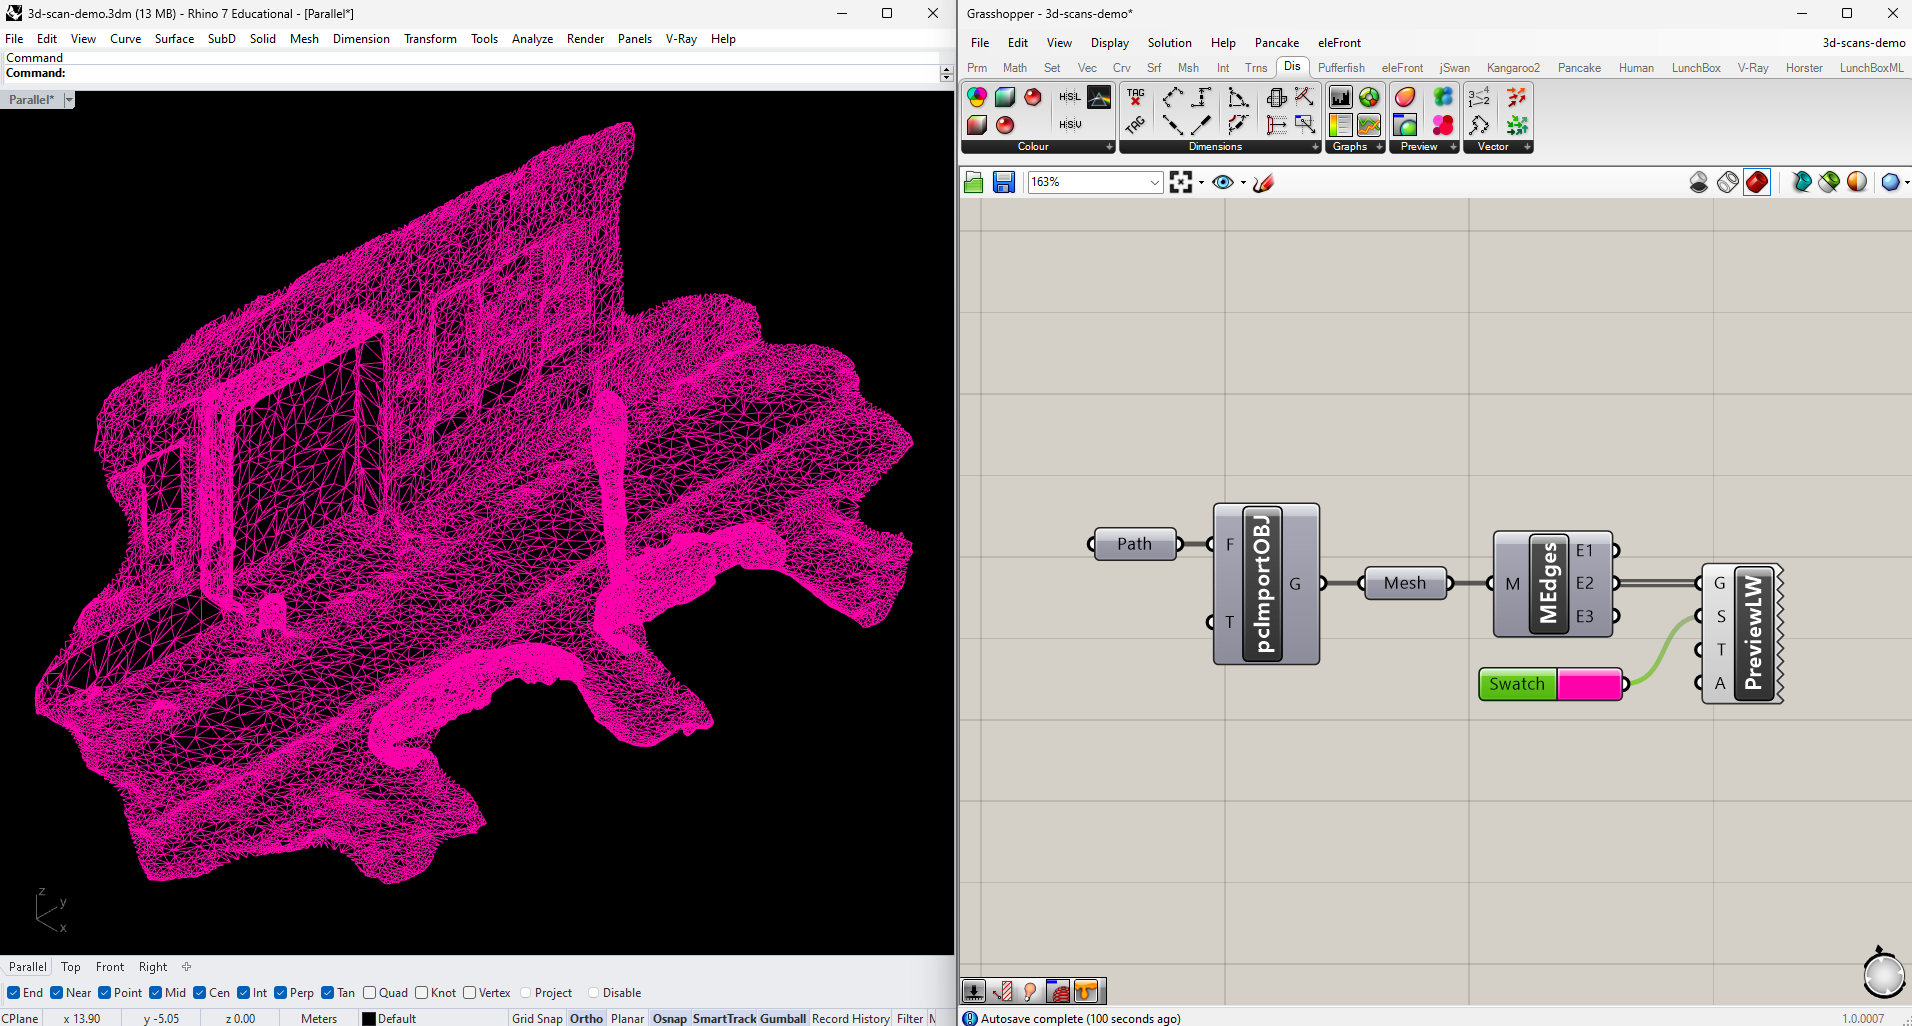Open the zoom percentage dropdown showing 163%
Image resolution: width=1912 pixels, height=1026 pixels.
click(1154, 182)
